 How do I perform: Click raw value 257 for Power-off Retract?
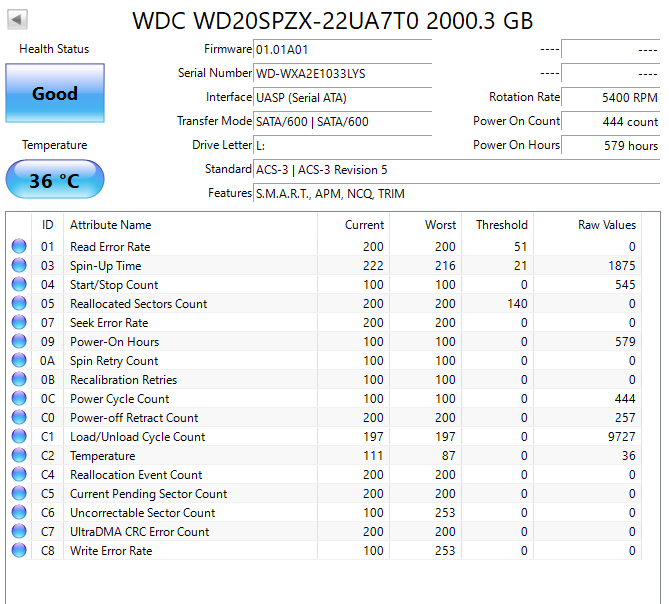point(625,418)
